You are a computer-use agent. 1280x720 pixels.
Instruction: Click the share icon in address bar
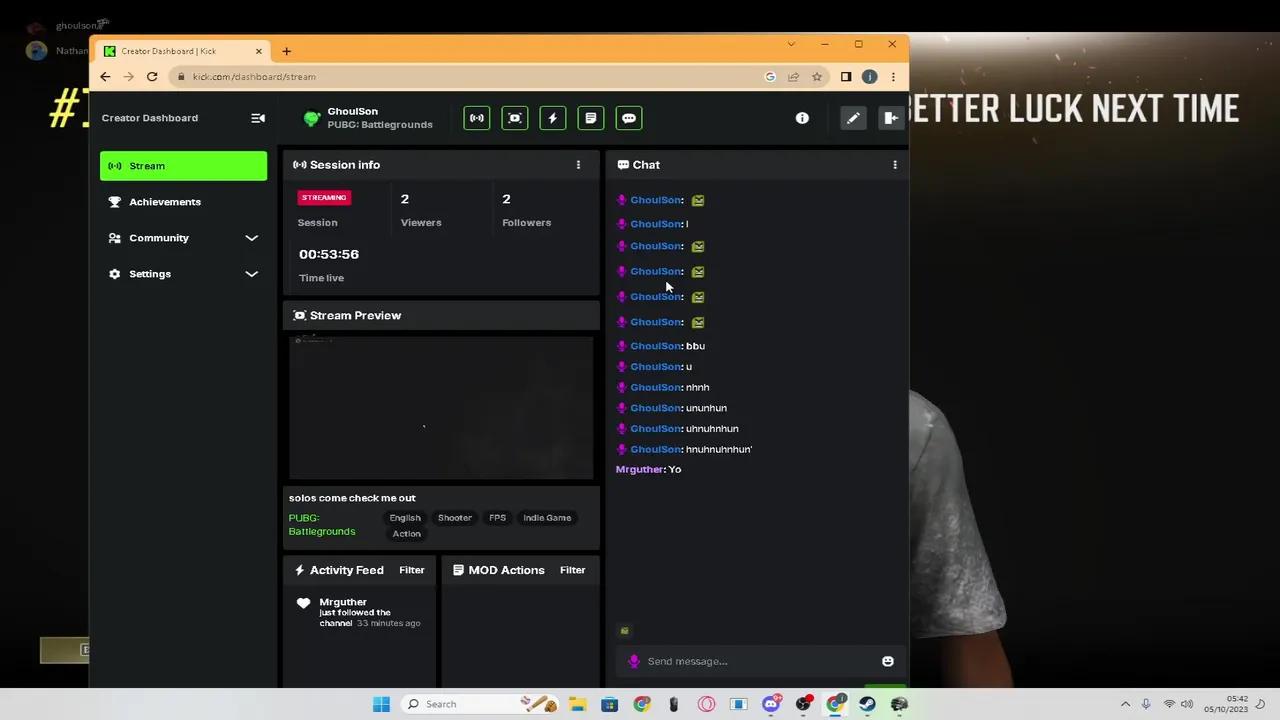793,77
